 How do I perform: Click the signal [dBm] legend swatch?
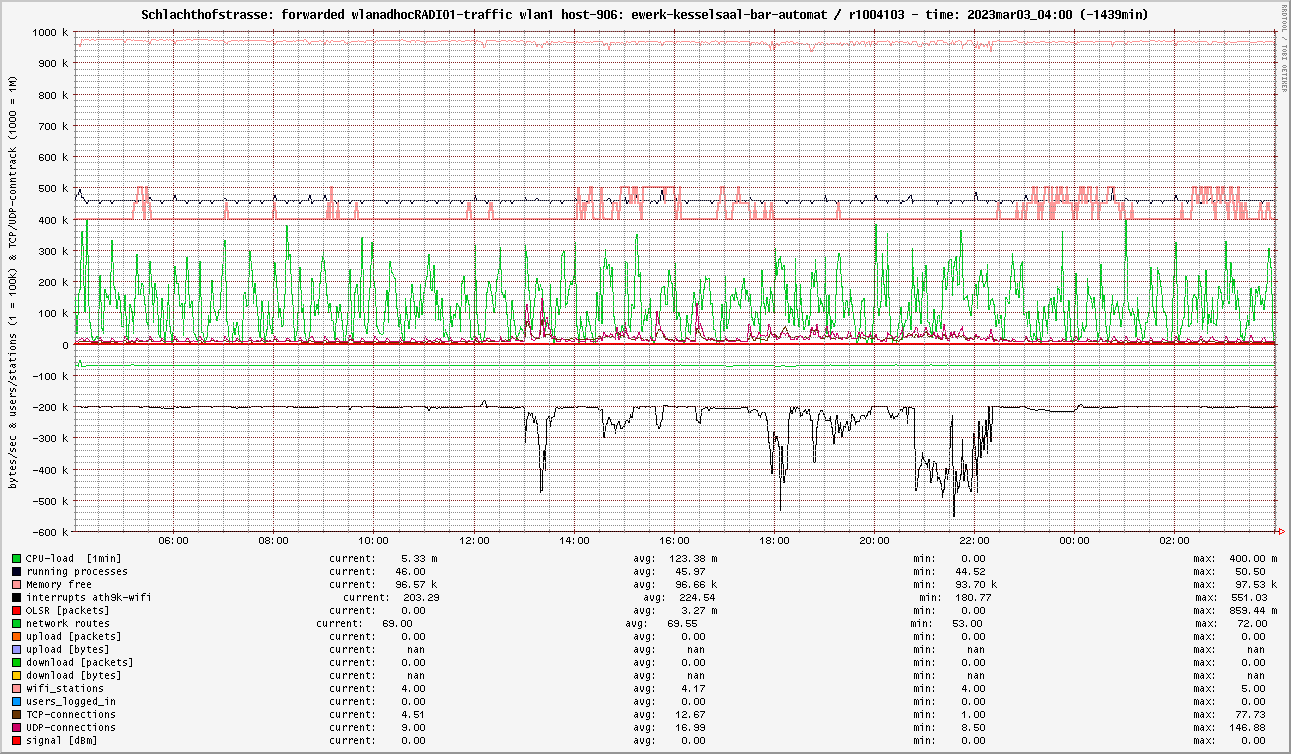click(x=17, y=740)
